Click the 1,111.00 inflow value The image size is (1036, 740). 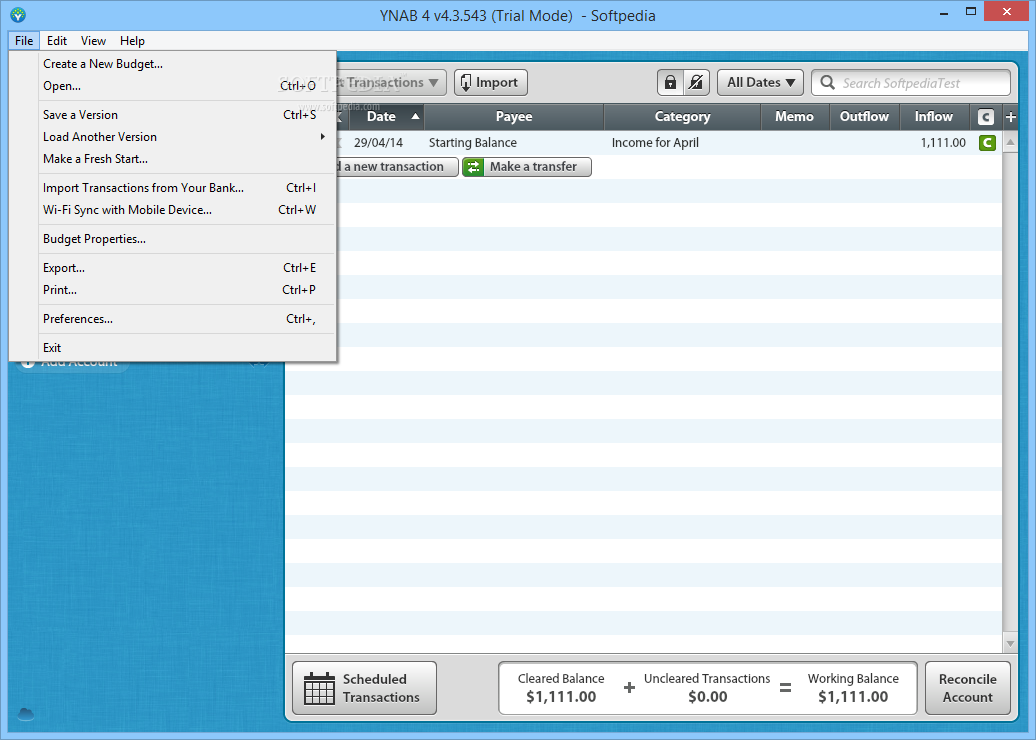[x=943, y=143]
